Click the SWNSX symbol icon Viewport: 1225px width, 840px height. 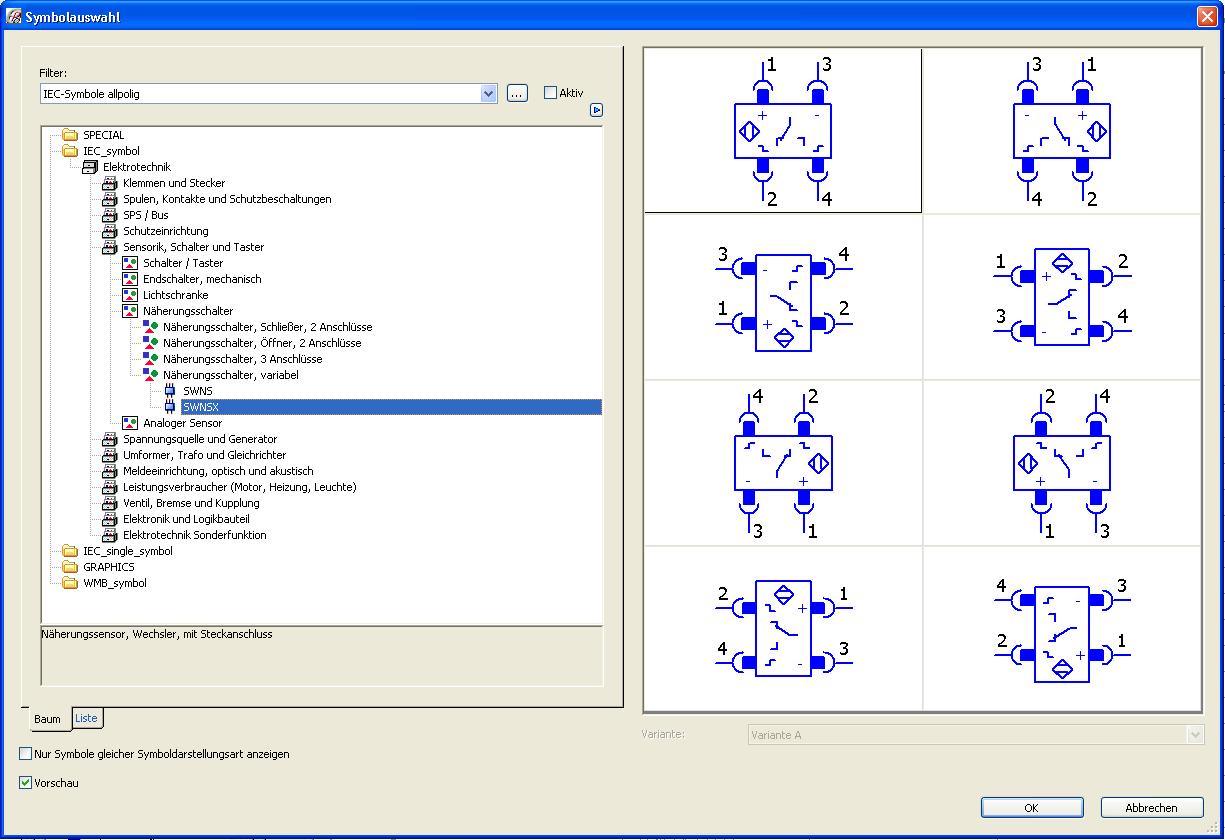click(169, 407)
